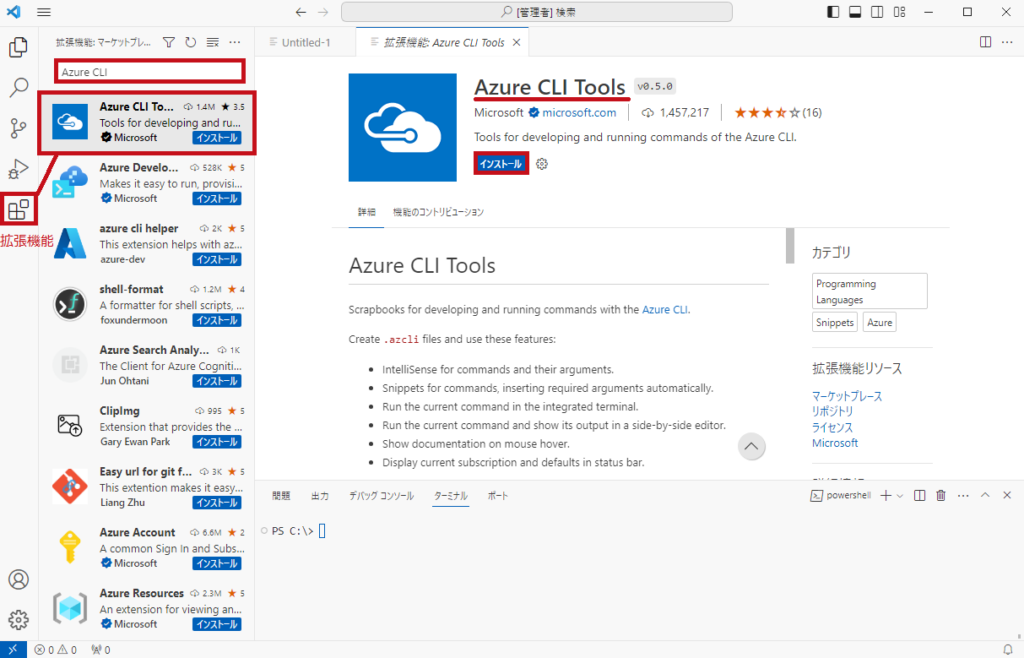This screenshot has width=1024, height=658.
Task: Type in the extensions search field showing Azure CLI
Action: pos(148,71)
